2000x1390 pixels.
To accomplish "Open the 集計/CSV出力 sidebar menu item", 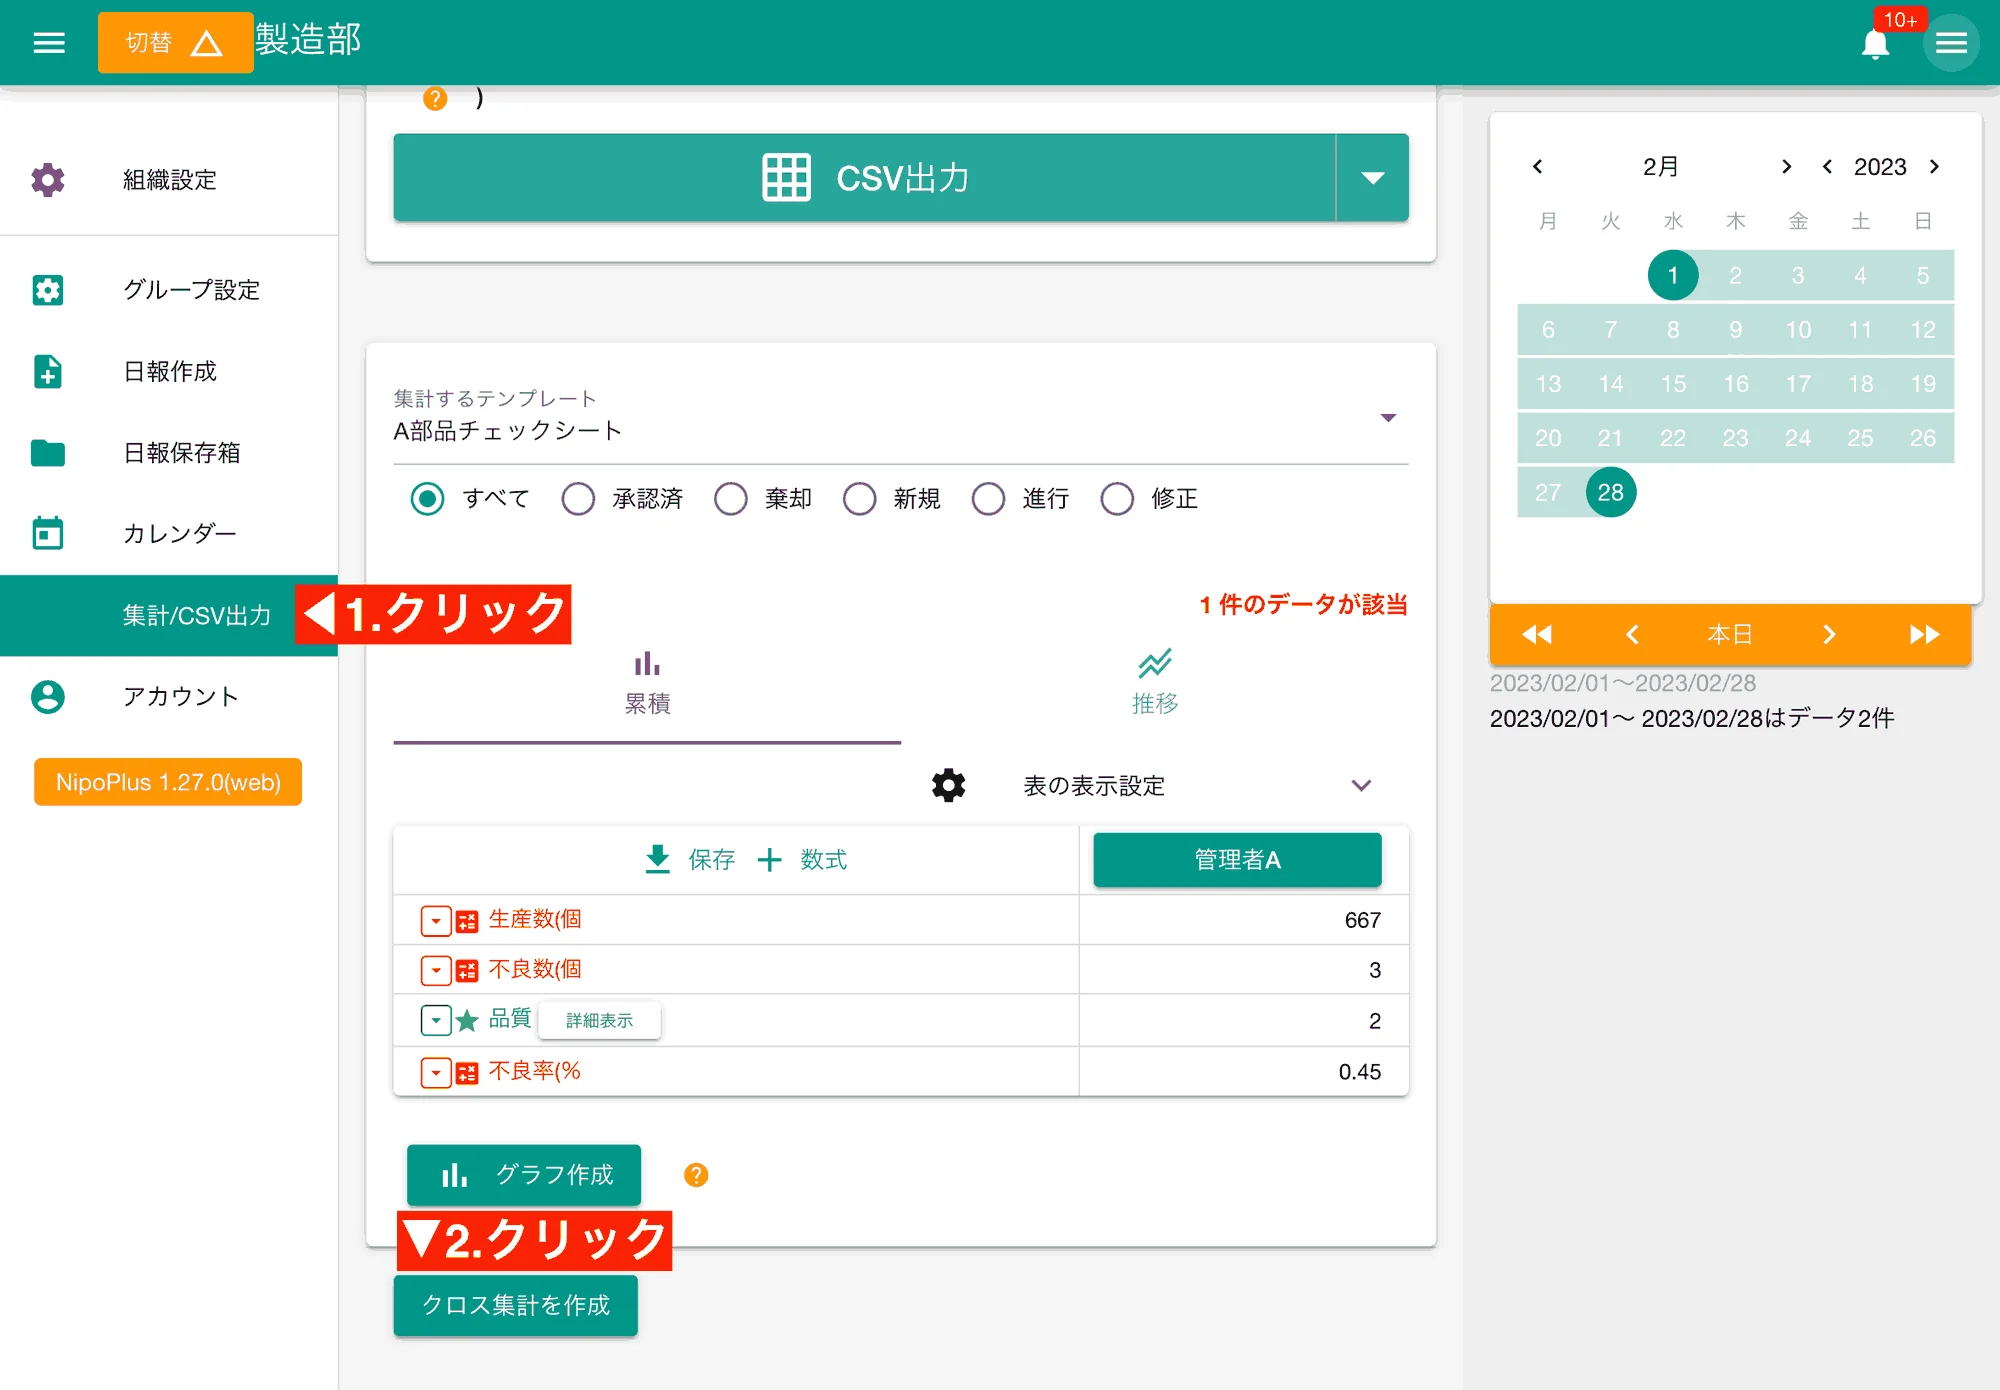I will point(196,616).
